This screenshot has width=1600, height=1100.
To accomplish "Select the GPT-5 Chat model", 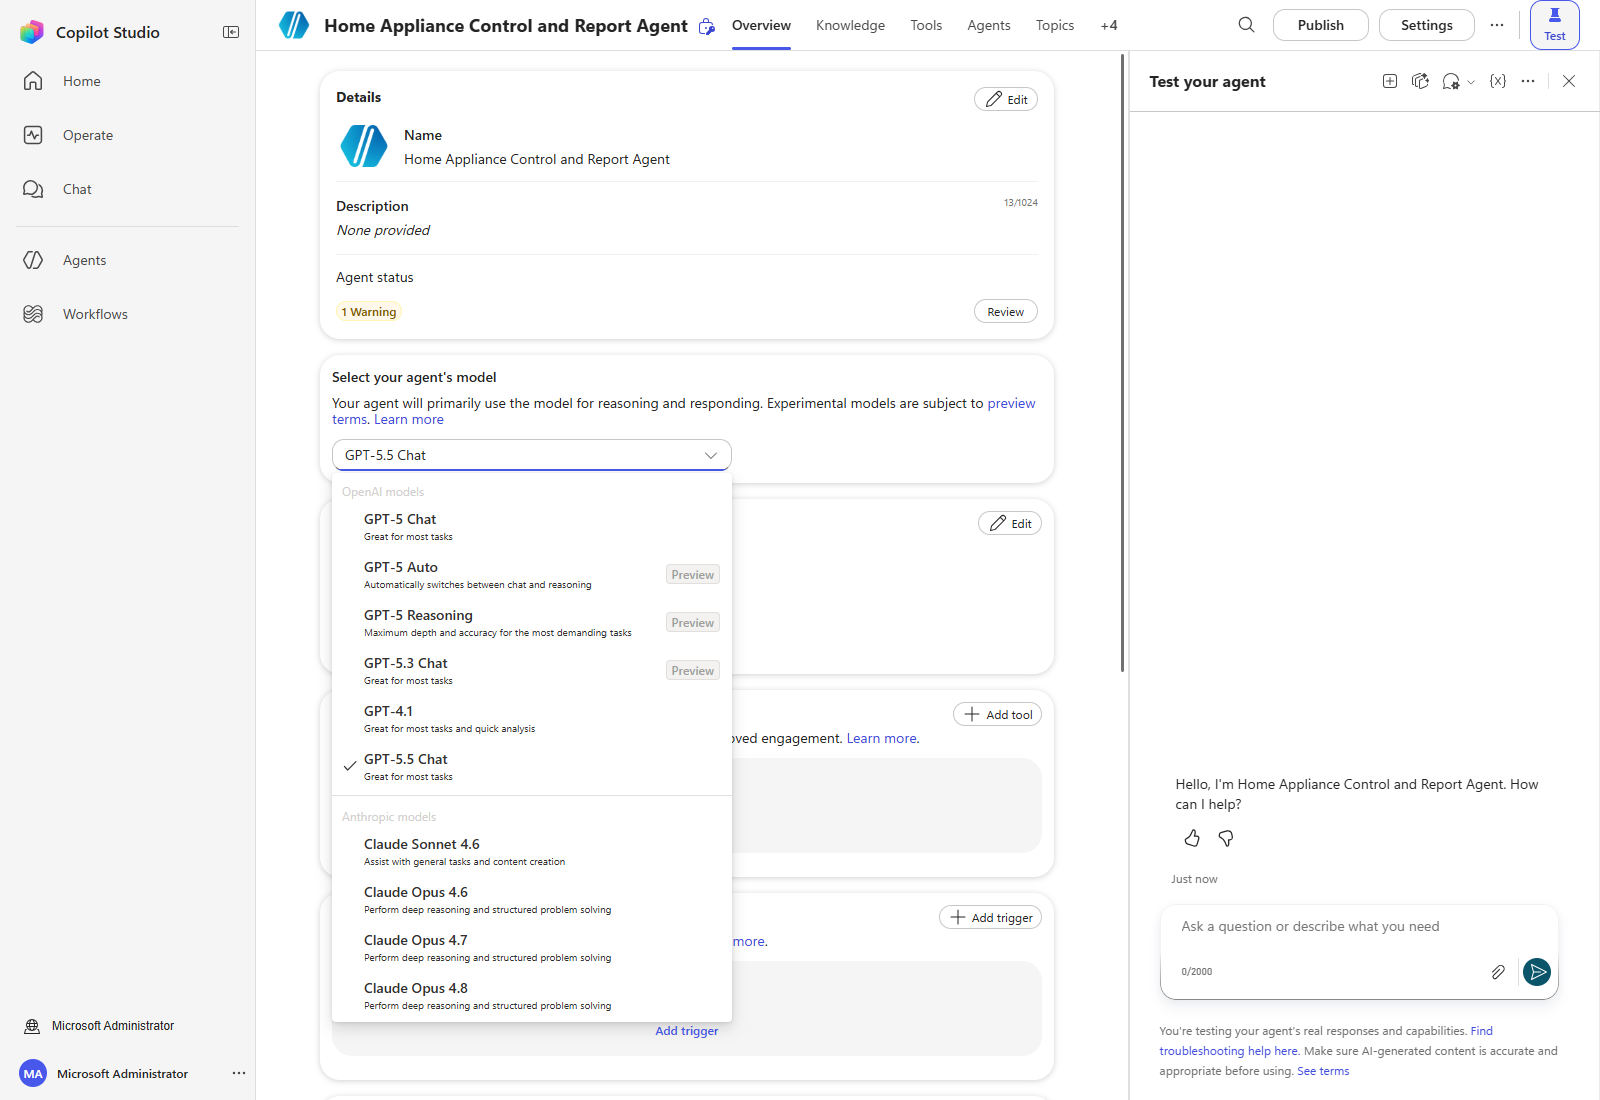I will (x=532, y=527).
